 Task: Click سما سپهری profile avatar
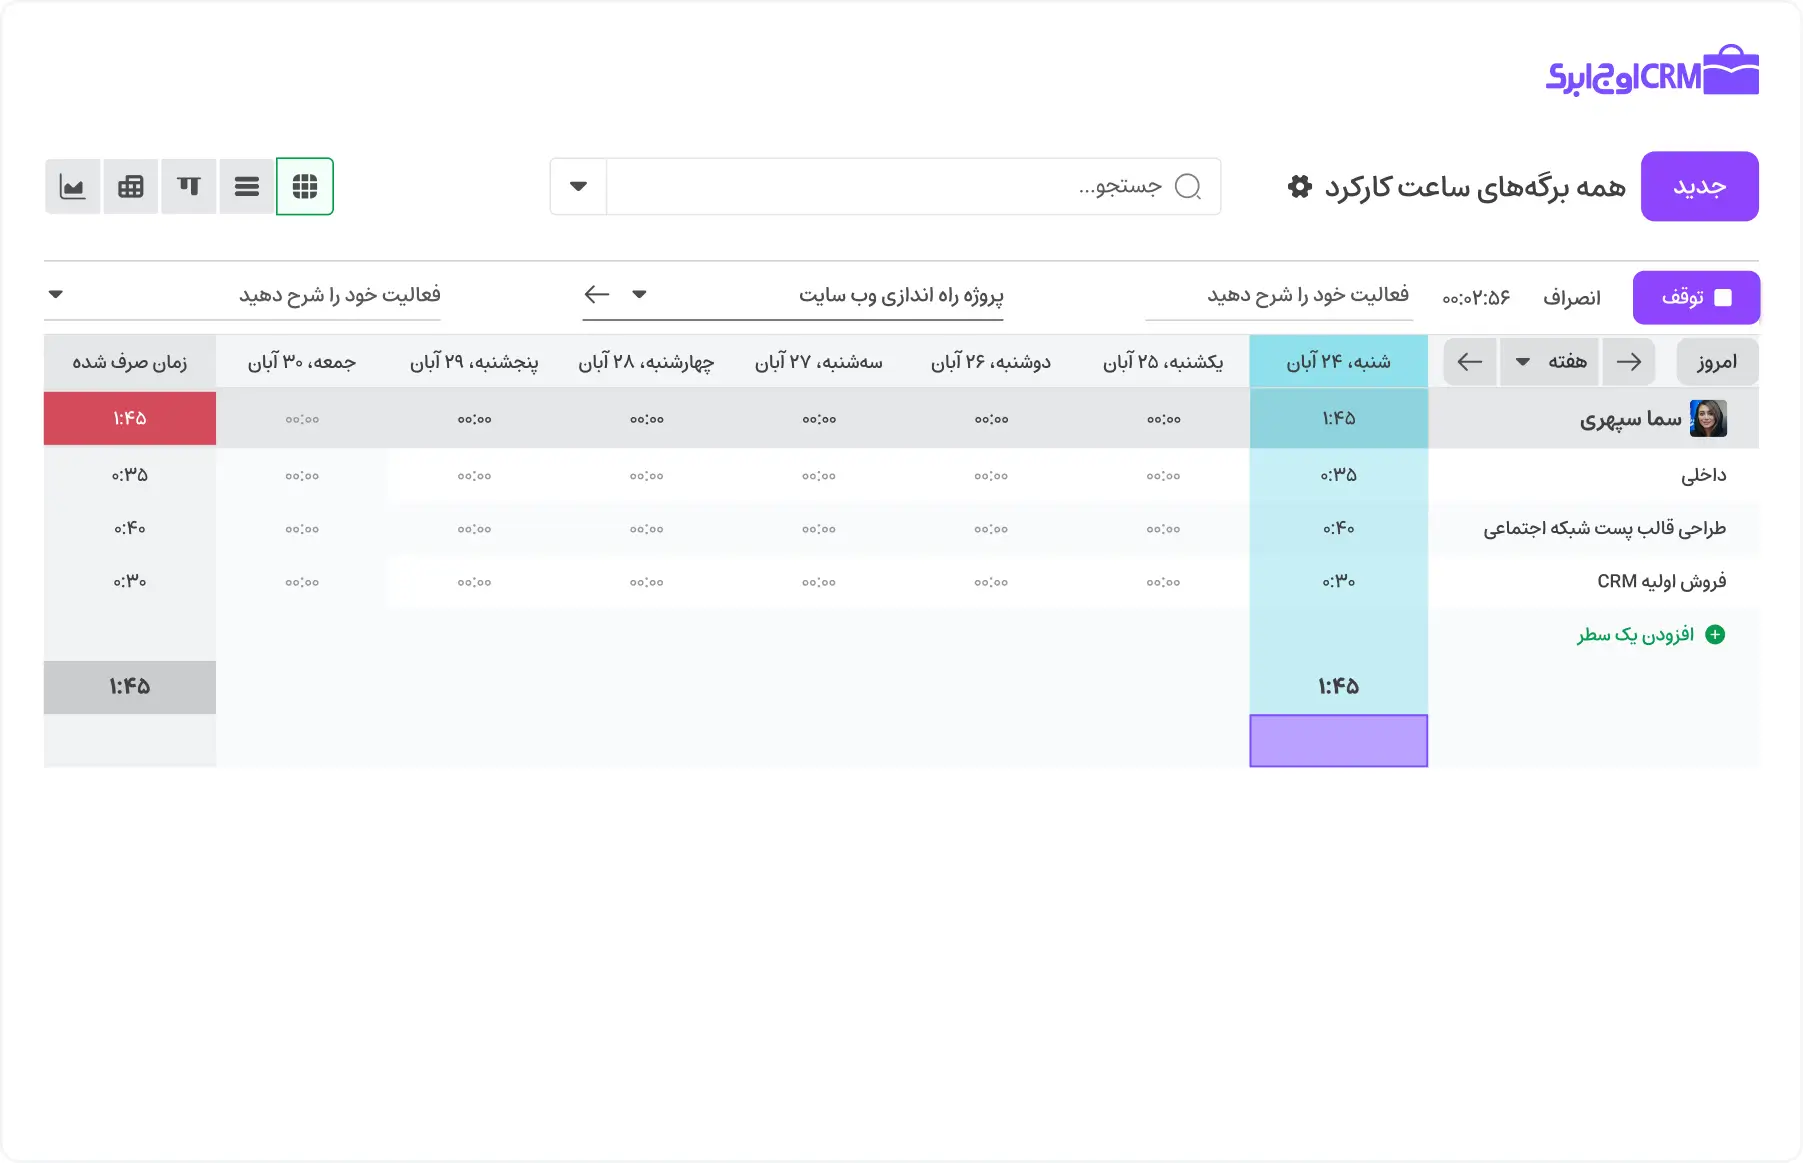(x=1708, y=418)
